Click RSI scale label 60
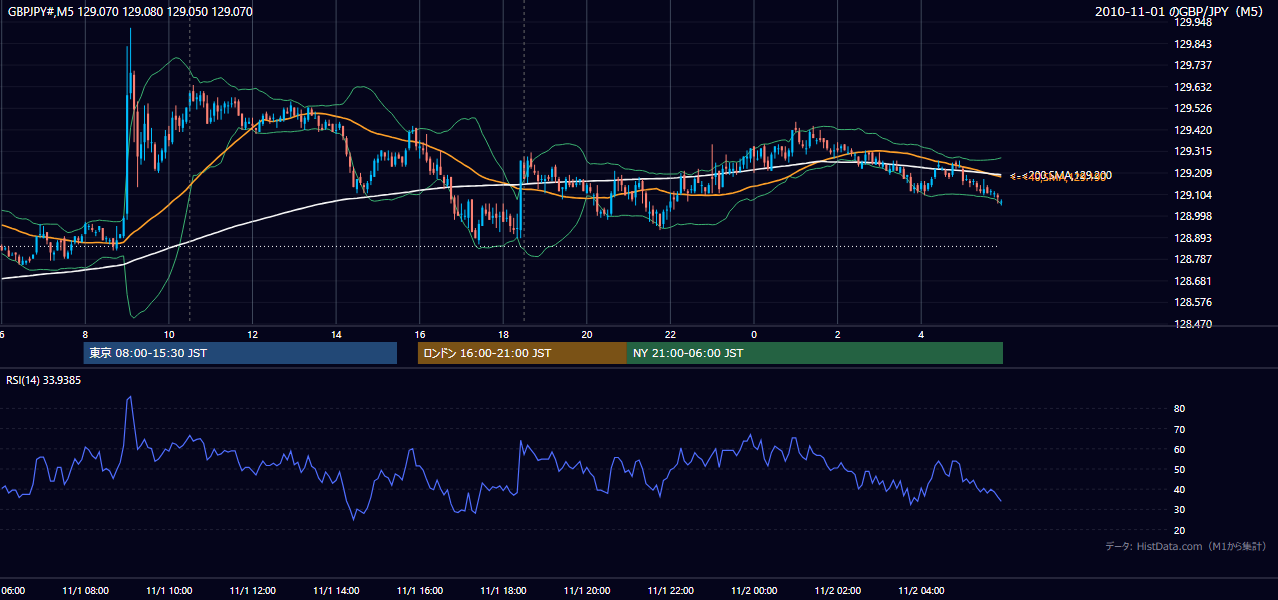Screen dimensions: 1278x600 [1180, 449]
